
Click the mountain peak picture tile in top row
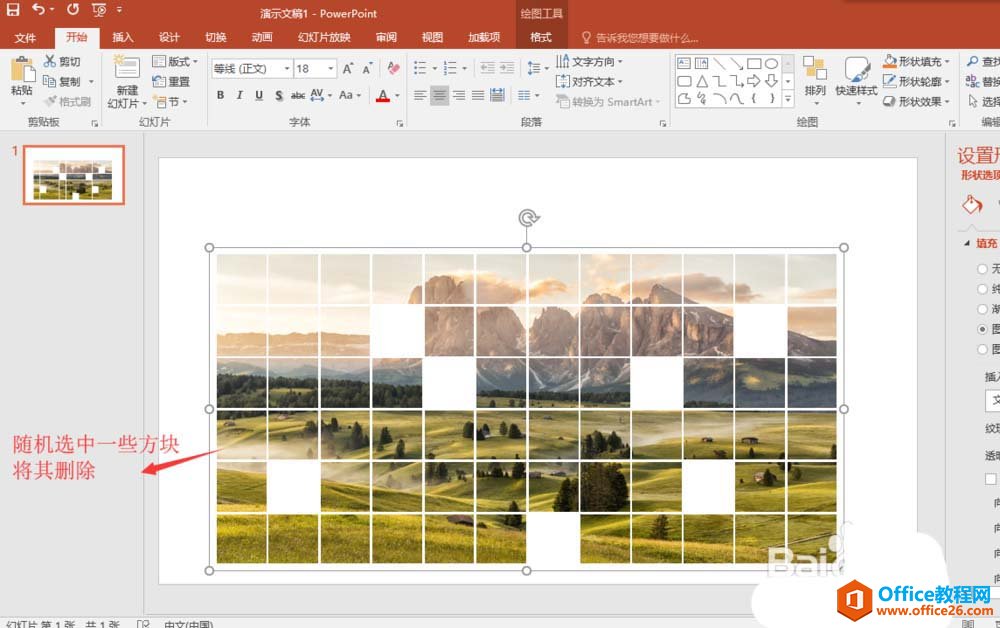449,279
